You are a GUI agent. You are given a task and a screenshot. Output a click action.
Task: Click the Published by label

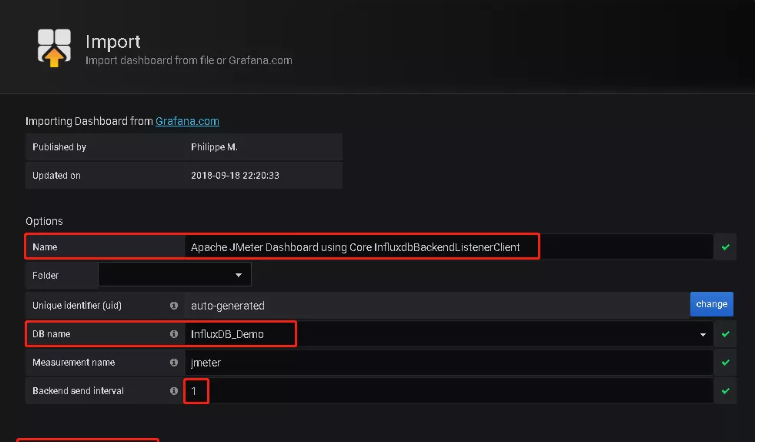[59, 147]
